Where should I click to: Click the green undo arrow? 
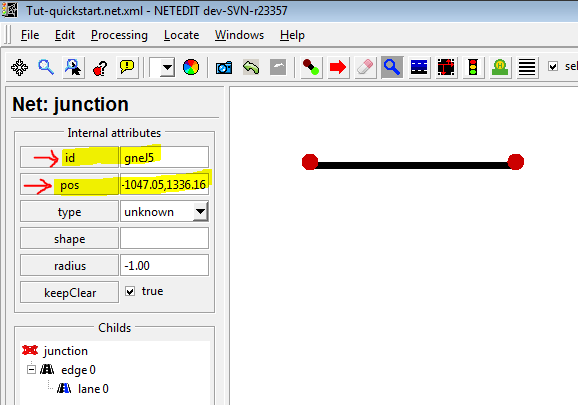(x=251, y=67)
